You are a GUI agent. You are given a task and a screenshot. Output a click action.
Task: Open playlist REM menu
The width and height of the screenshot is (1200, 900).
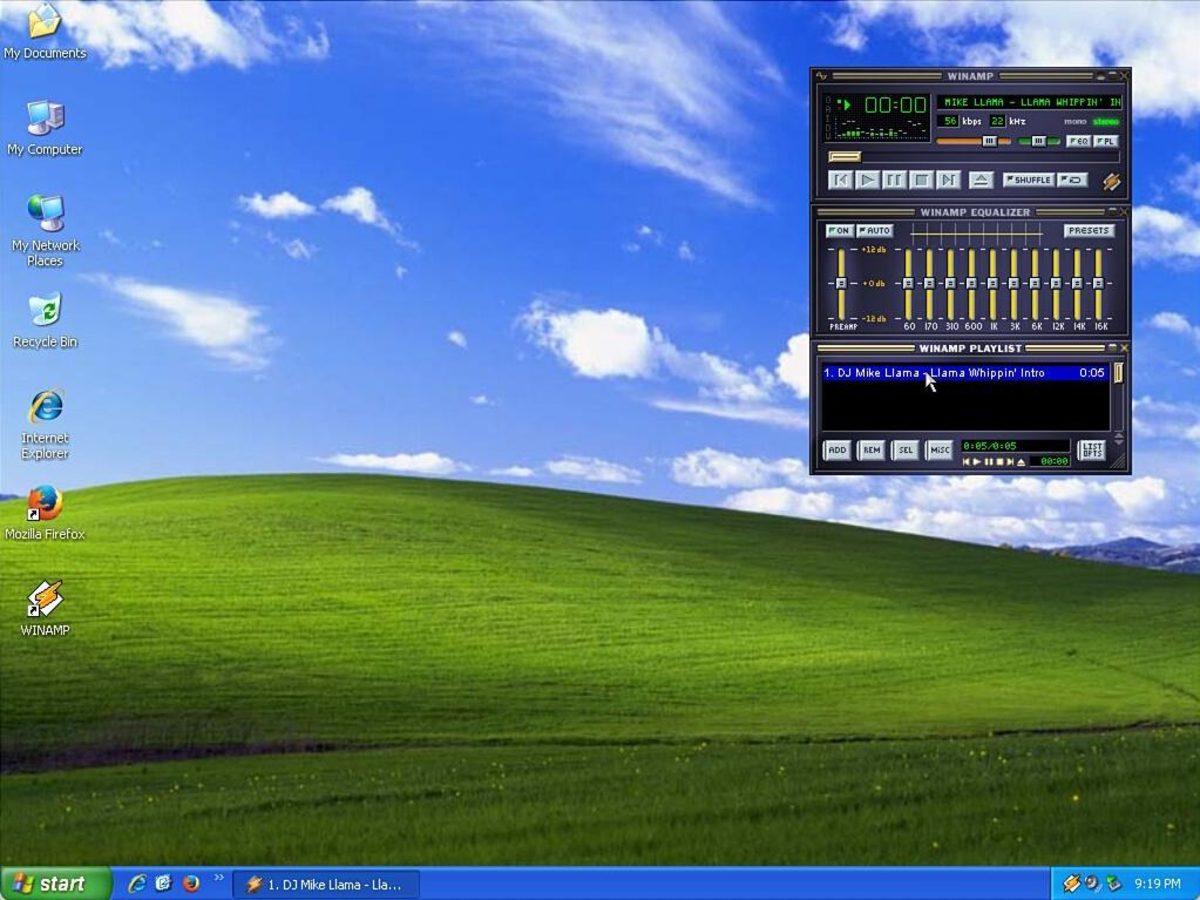click(871, 450)
